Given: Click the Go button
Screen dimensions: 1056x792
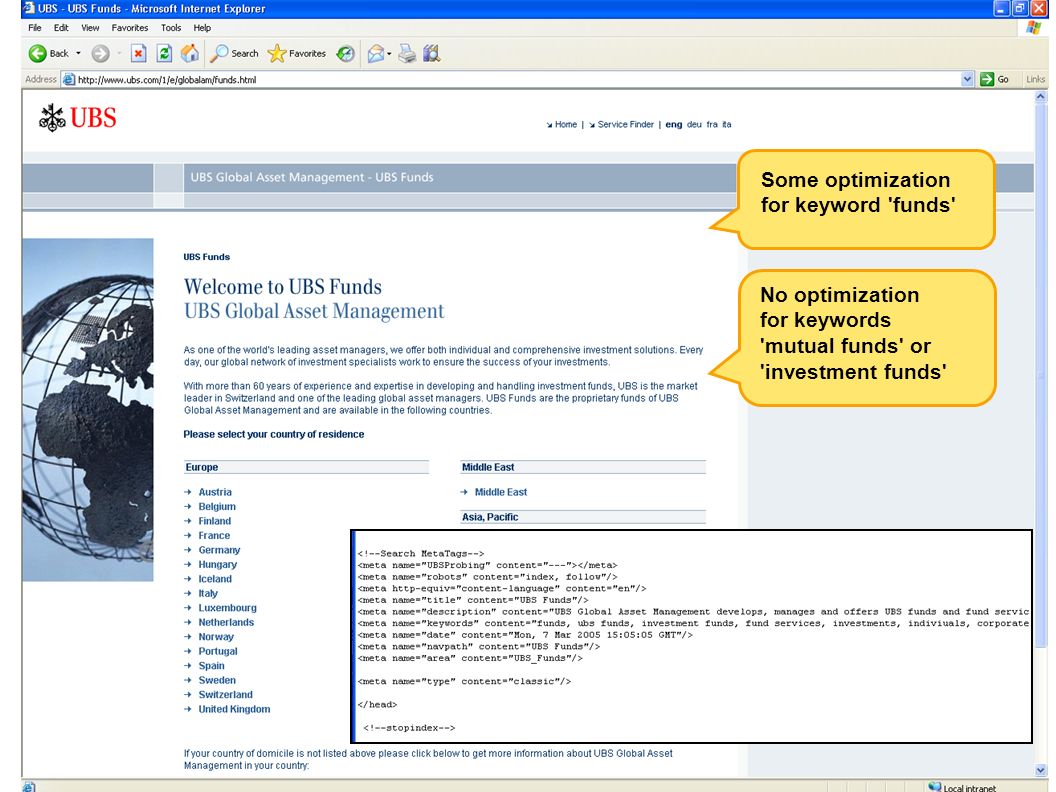Looking at the screenshot, I should [x=995, y=79].
